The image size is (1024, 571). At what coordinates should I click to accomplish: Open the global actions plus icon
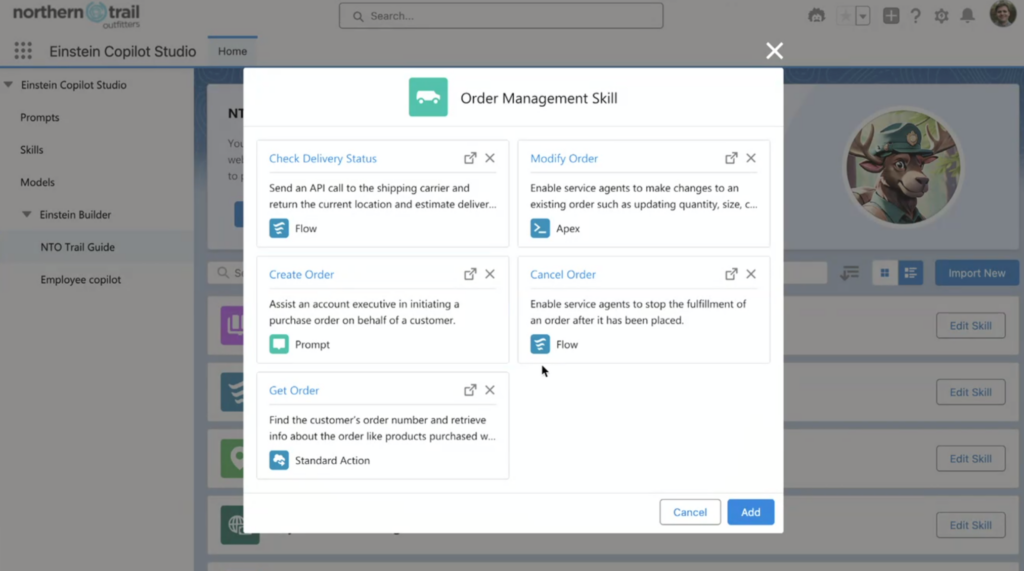tap(891, 16)
